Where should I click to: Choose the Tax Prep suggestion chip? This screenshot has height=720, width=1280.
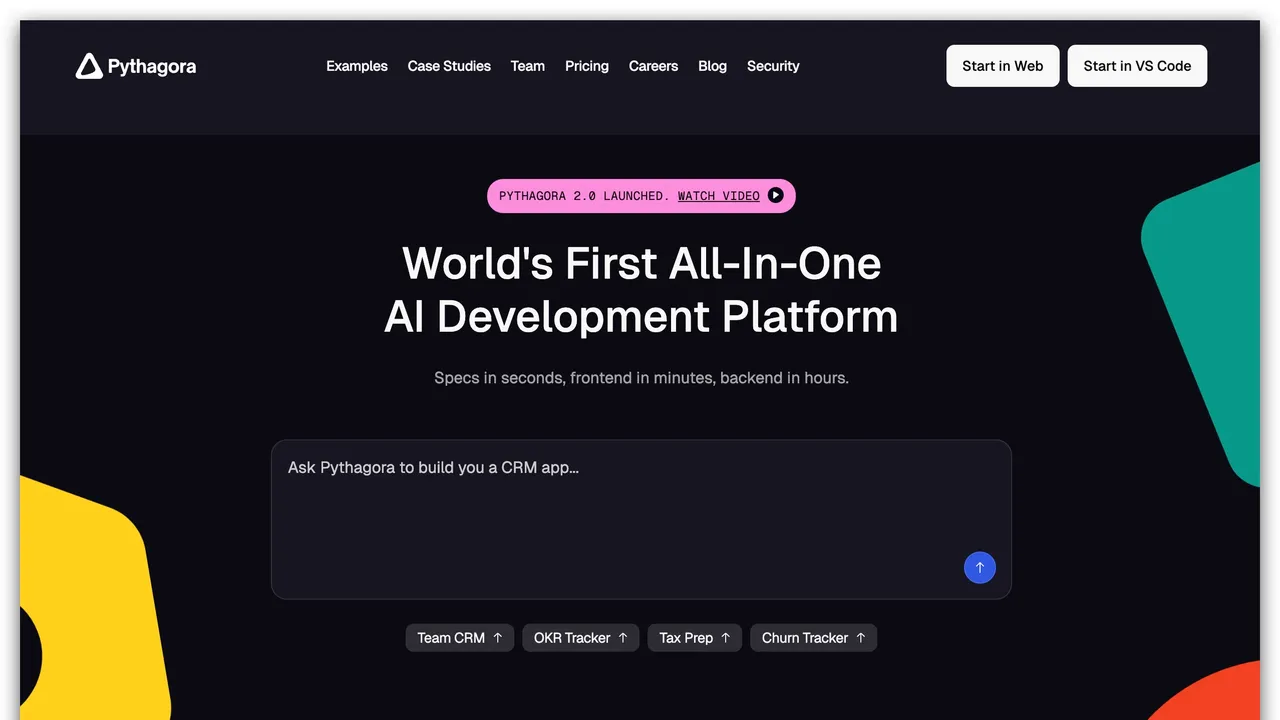coord(695,638)
